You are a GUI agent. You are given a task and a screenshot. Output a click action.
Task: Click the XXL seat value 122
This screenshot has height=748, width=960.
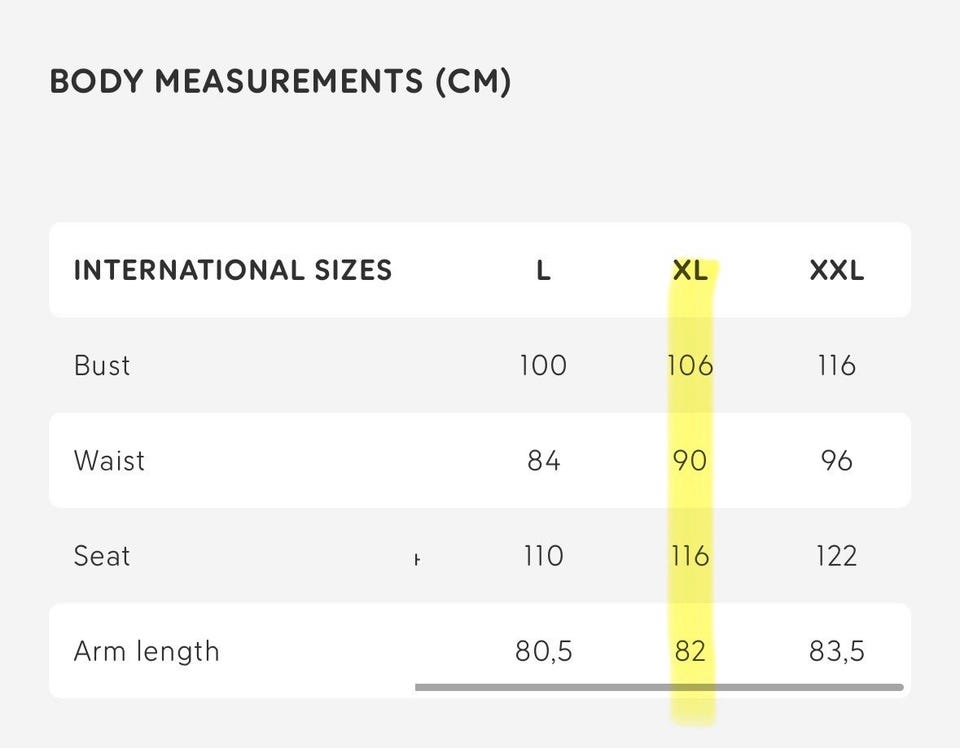[836, 556]
